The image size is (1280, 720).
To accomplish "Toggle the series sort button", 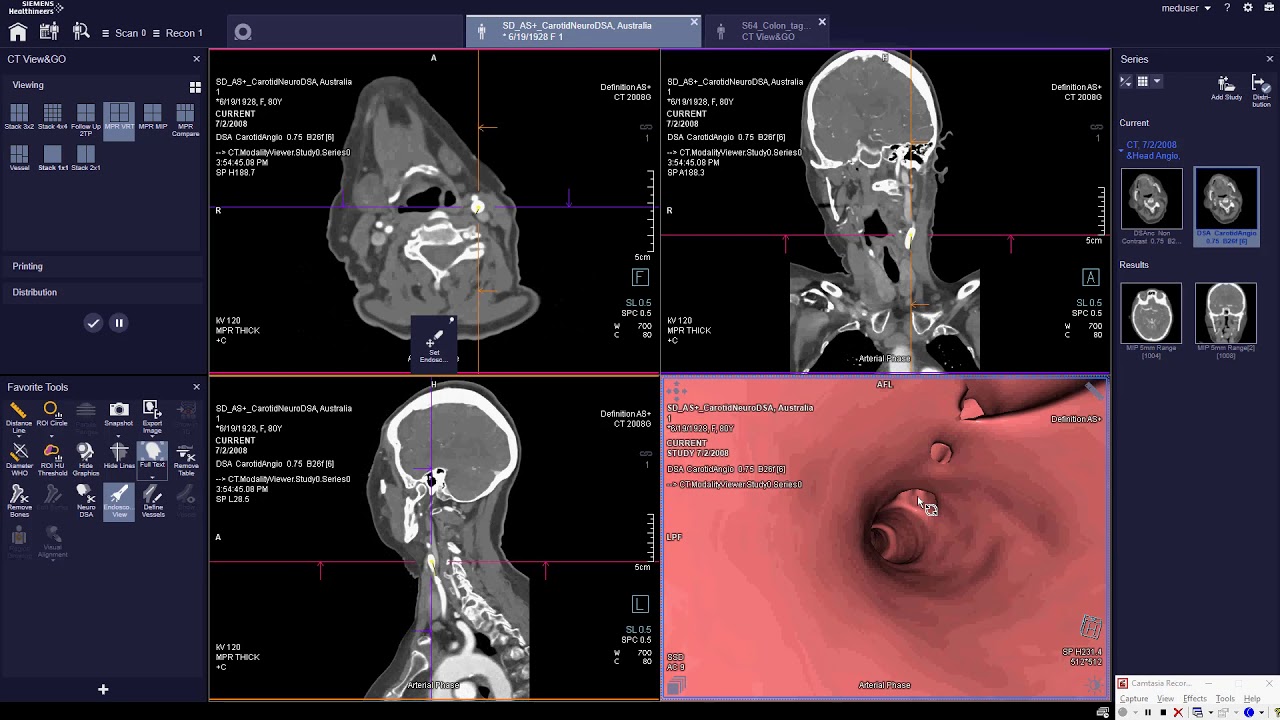I will [1126, 82].
